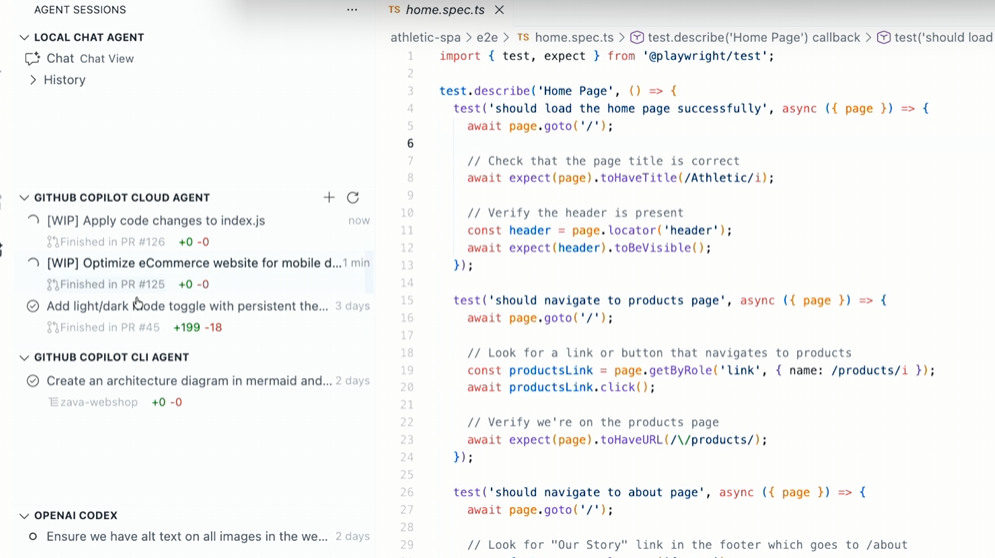Click the new session plus icon
Viewport: 995px width, 558px height.
(329, 198)
